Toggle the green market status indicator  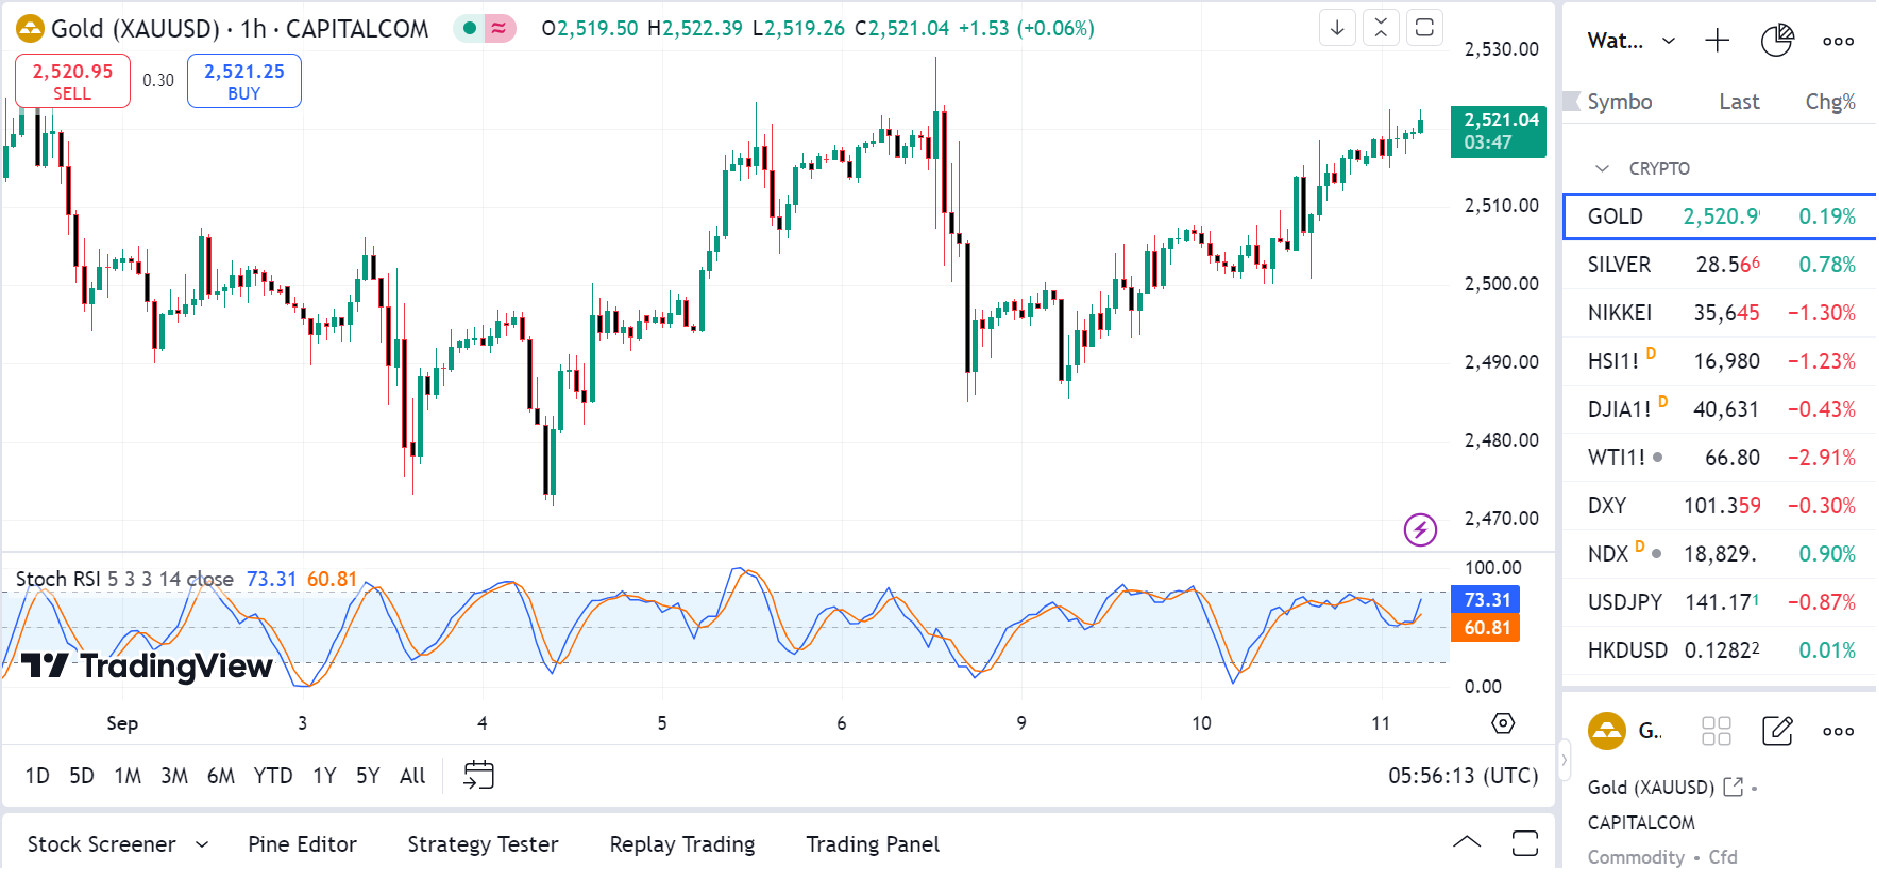tap(469, 28)
